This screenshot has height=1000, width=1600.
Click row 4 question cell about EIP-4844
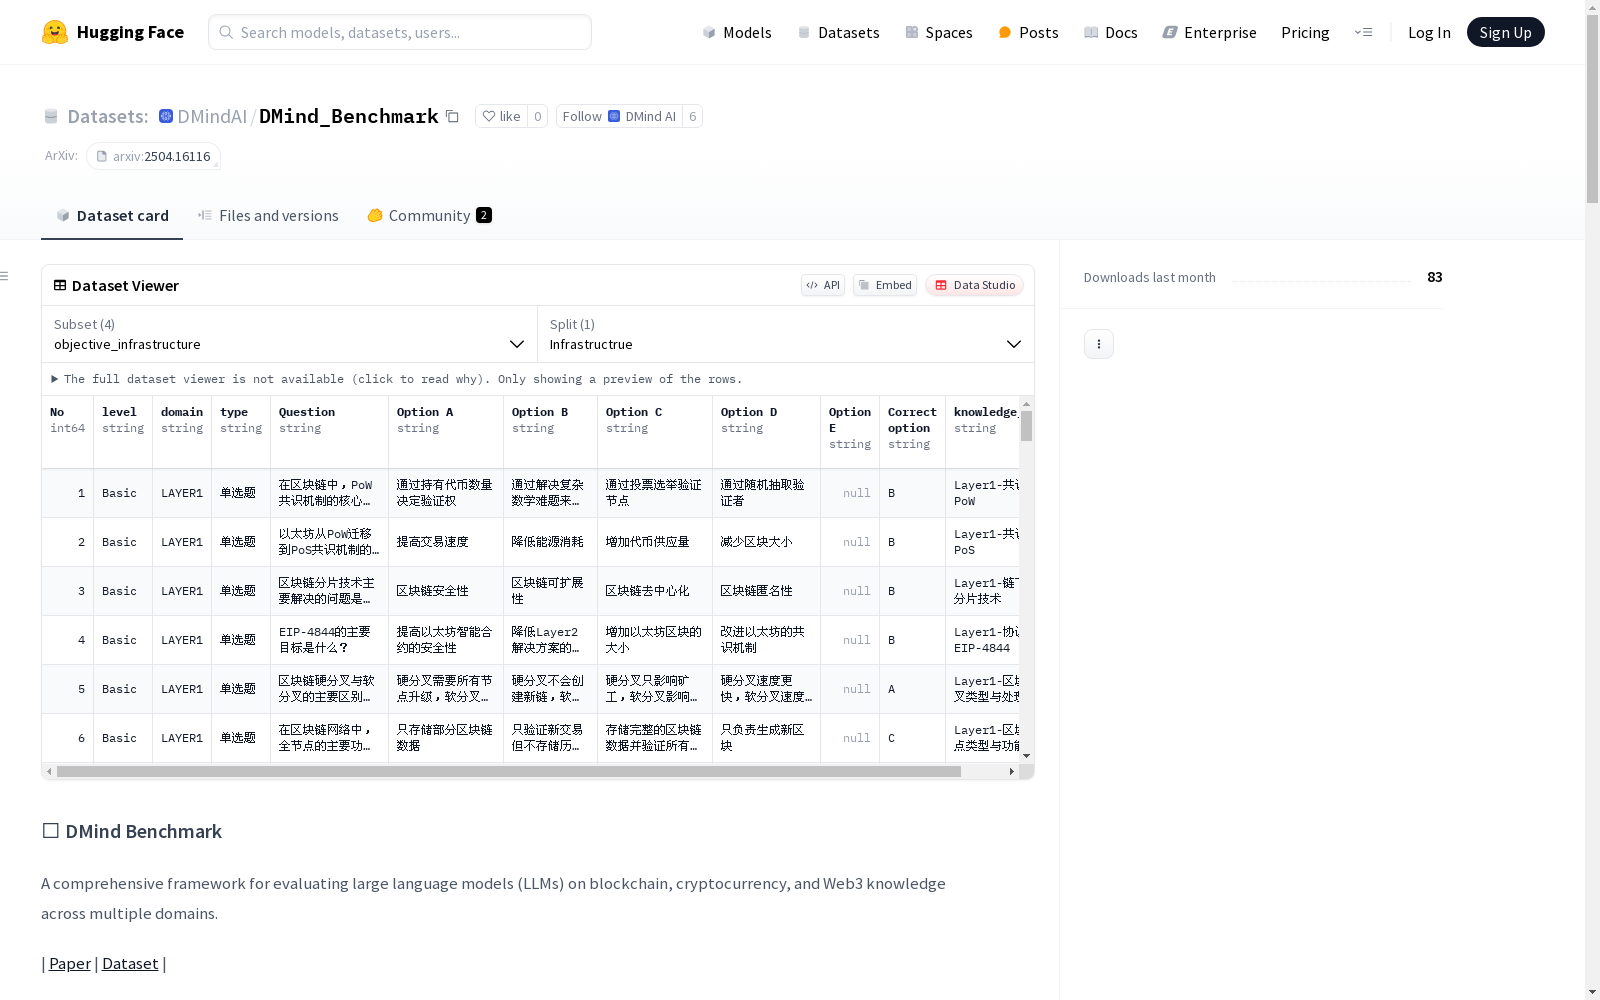click(x=329, y=640)
